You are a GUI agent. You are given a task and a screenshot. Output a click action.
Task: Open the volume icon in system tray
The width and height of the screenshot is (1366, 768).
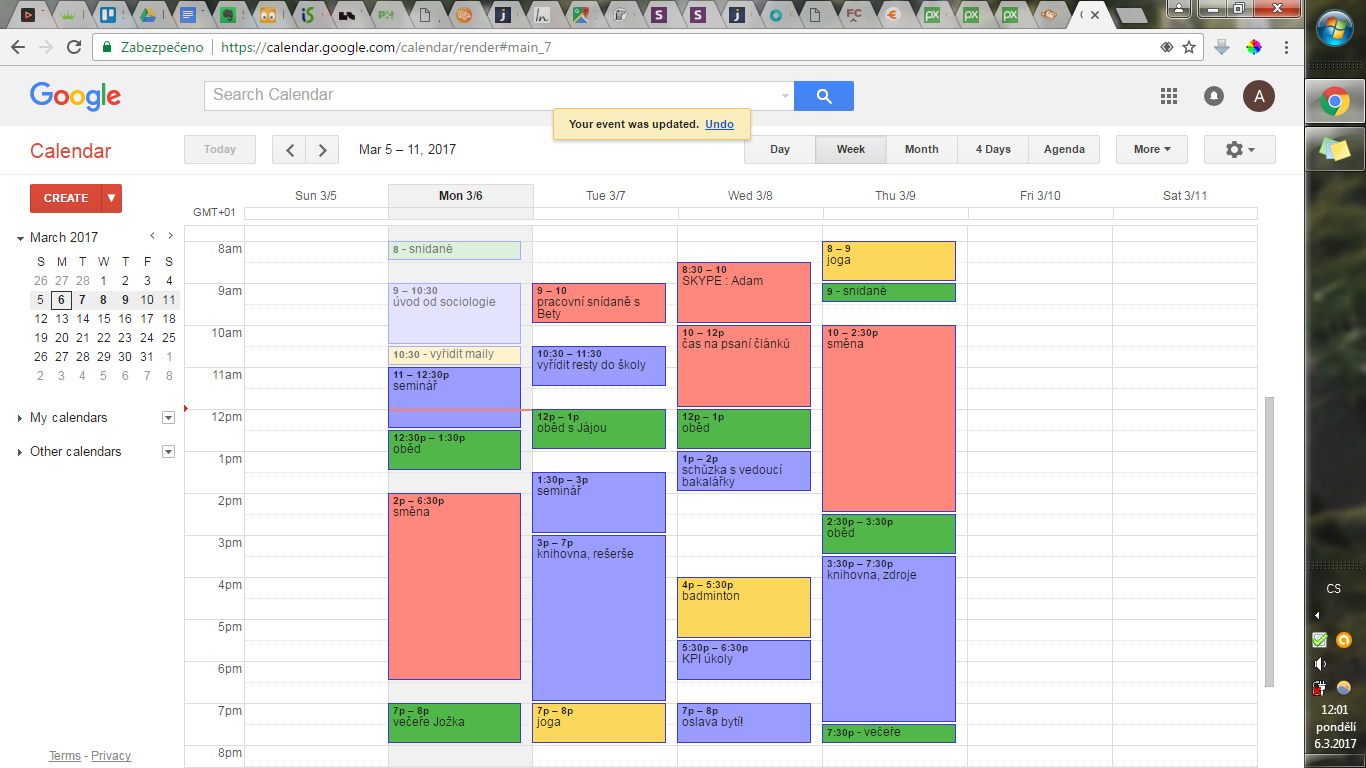pyautogui.click(x=1319, y=663)
